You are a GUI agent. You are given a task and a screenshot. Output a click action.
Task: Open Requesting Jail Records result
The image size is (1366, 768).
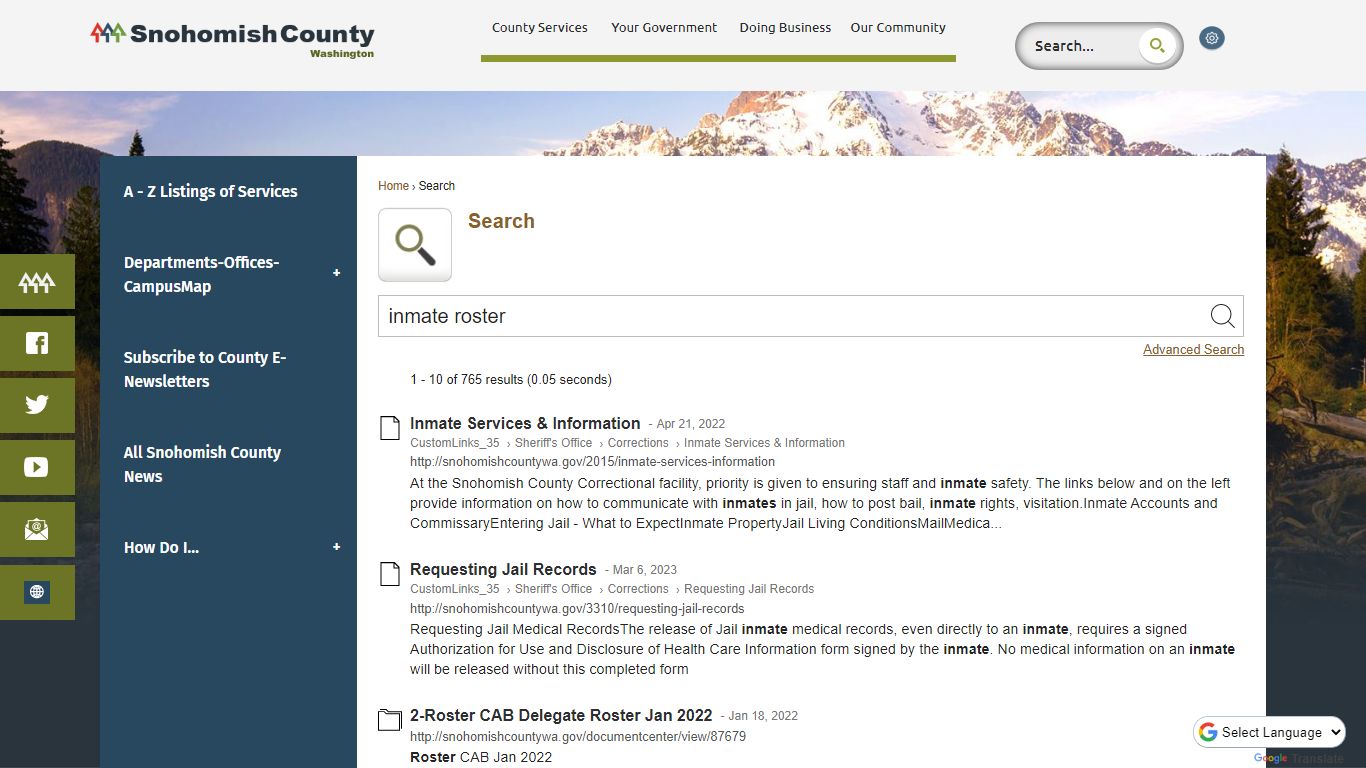pos(503,569)
